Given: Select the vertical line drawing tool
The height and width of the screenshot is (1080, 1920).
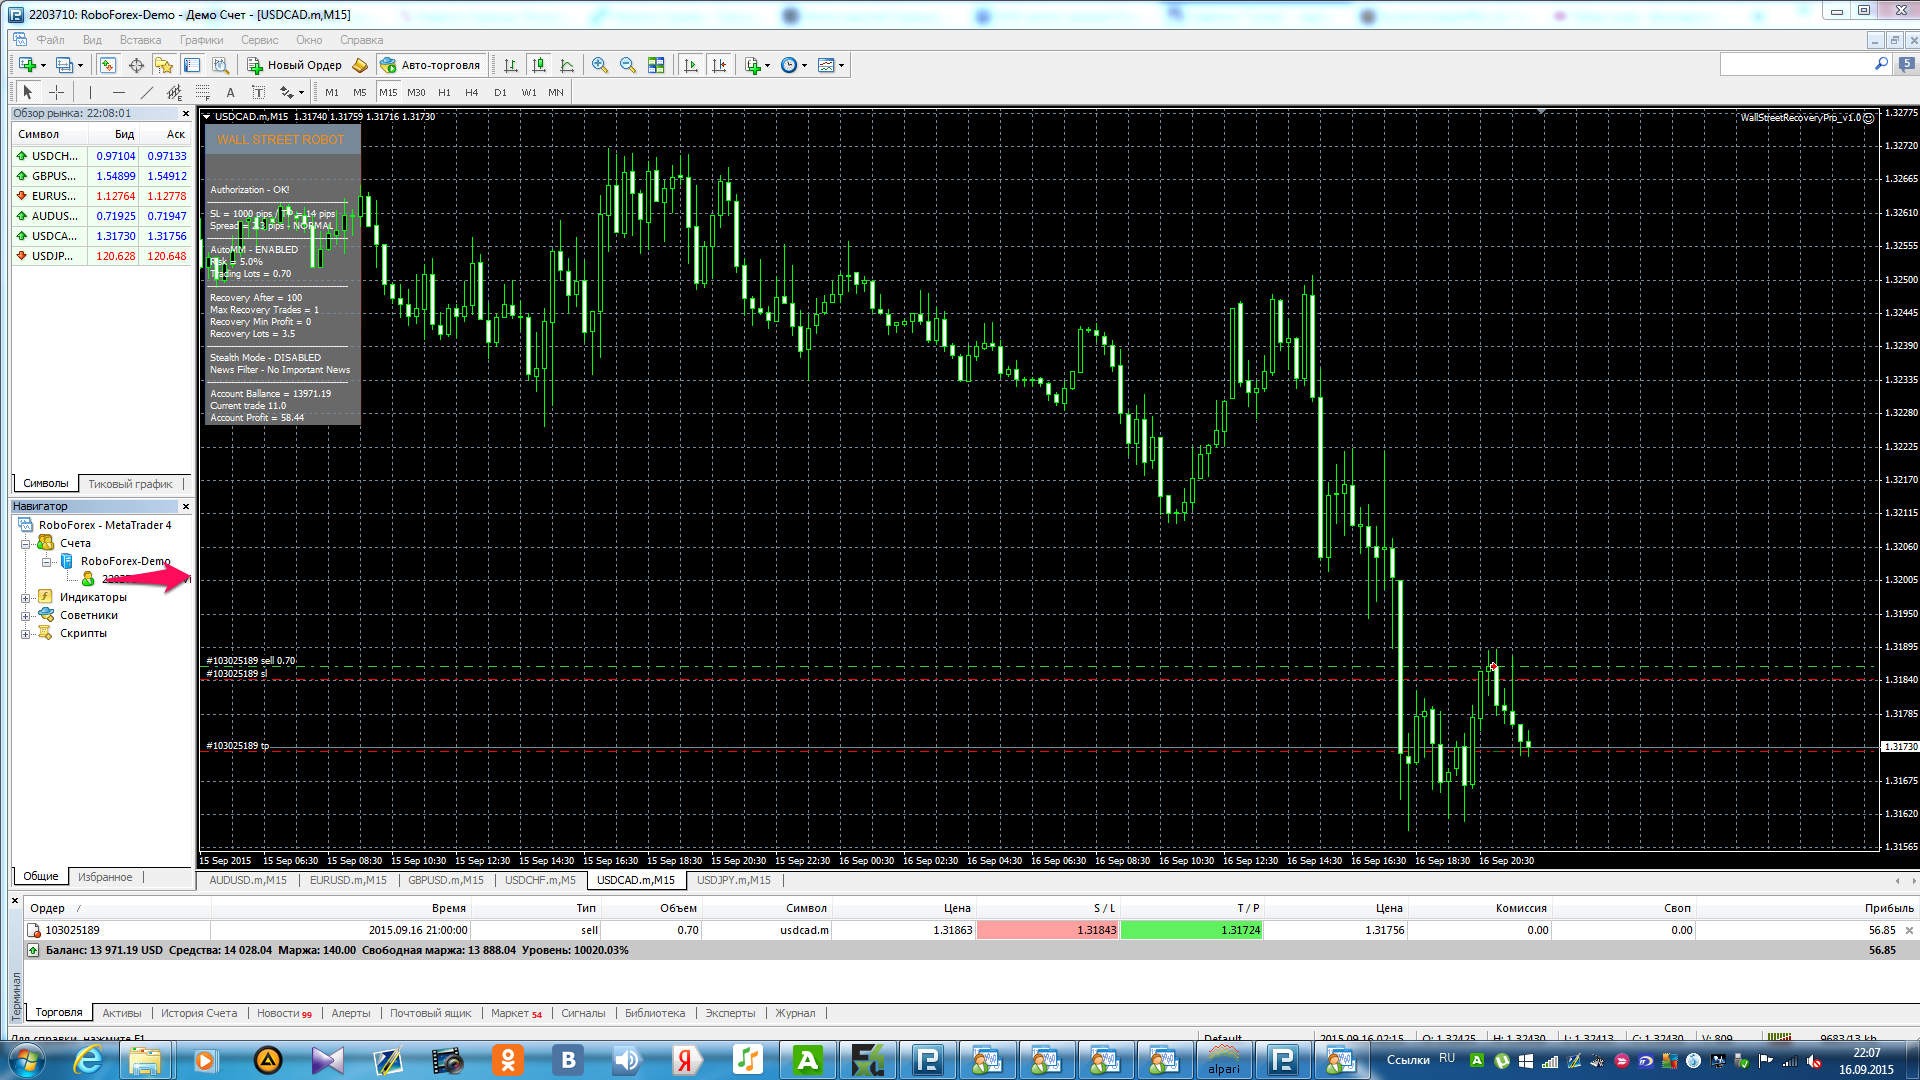Looking at the screenshot, I should pyautogui.click(x=90, y=92).
